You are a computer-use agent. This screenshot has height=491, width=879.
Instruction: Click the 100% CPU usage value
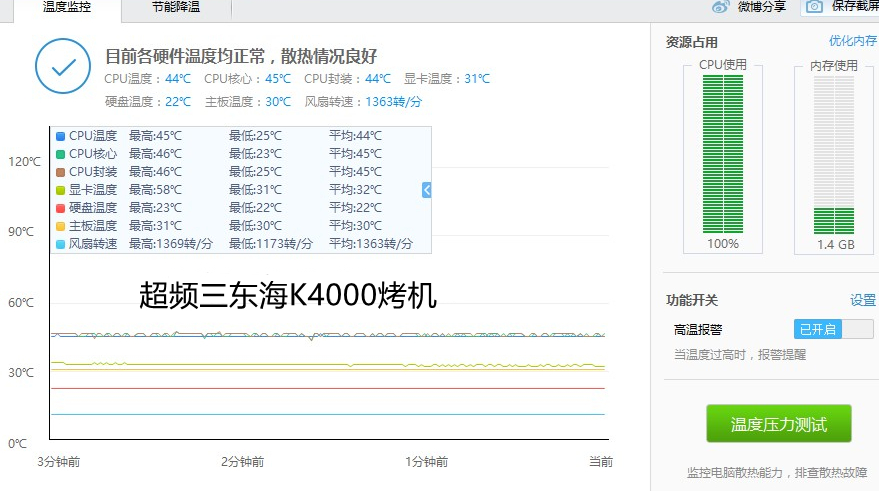(x=723, y=244)
